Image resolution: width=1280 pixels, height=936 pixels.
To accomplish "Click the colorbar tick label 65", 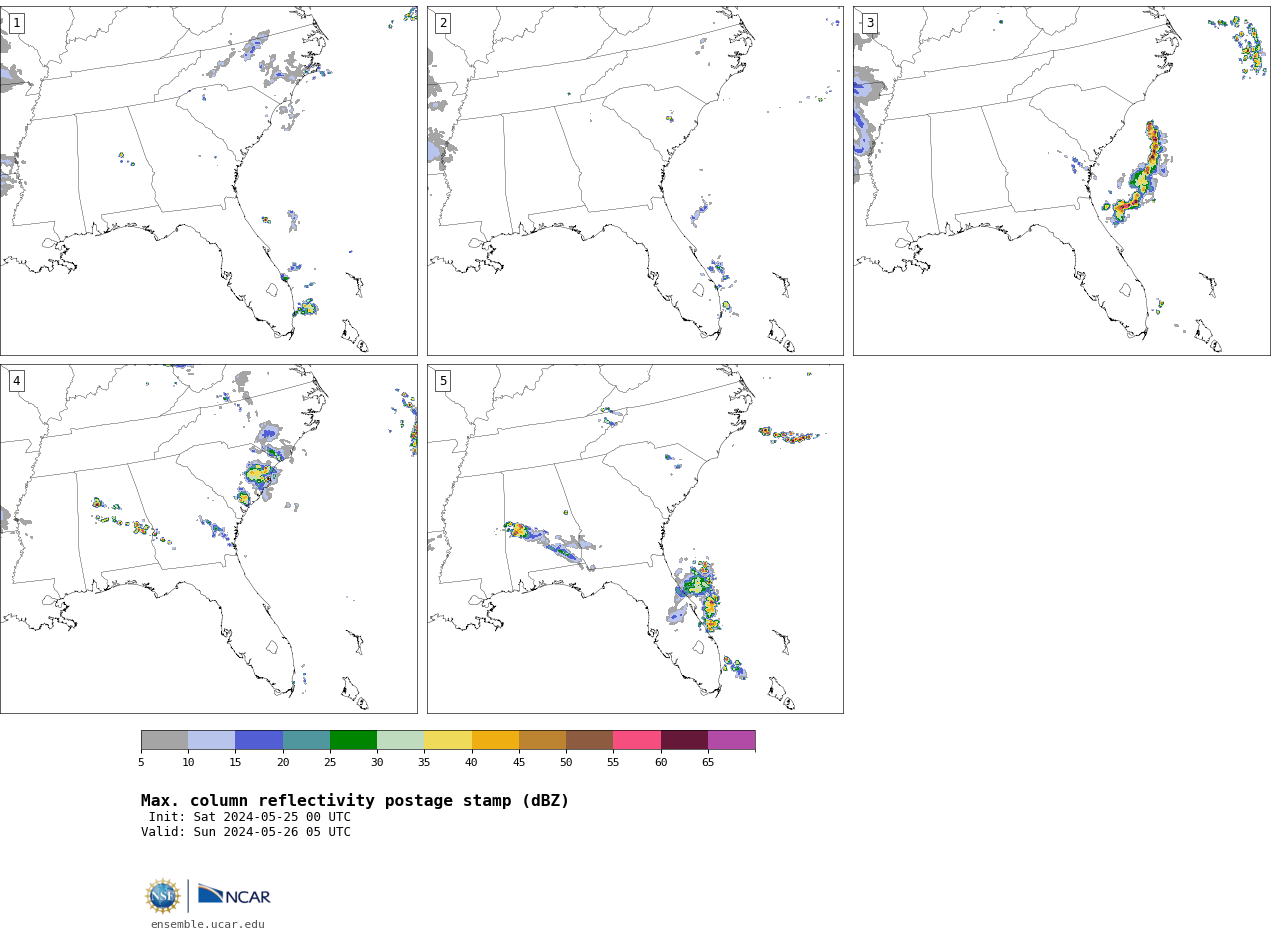I will pyautogui.click(x=708, y=763).
